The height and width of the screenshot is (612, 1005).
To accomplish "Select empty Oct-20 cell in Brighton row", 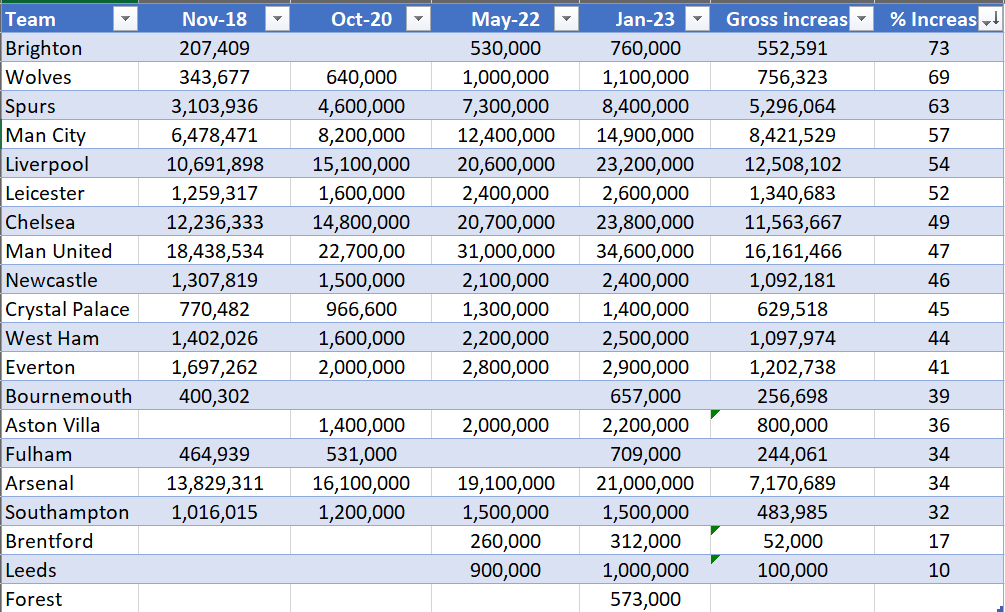I will tap(361, 48).
